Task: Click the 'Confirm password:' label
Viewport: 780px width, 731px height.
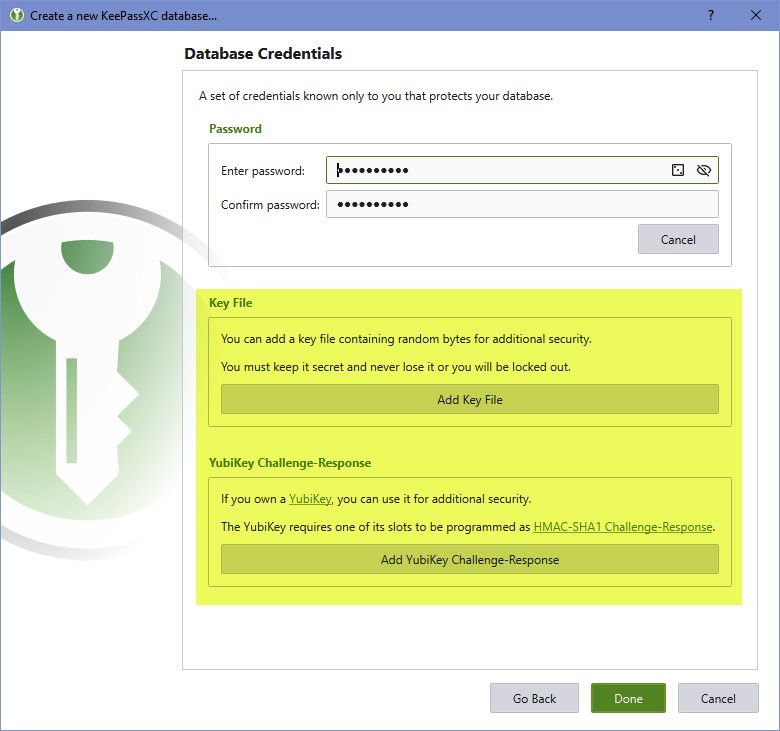Action: click(x=270, y=205)
